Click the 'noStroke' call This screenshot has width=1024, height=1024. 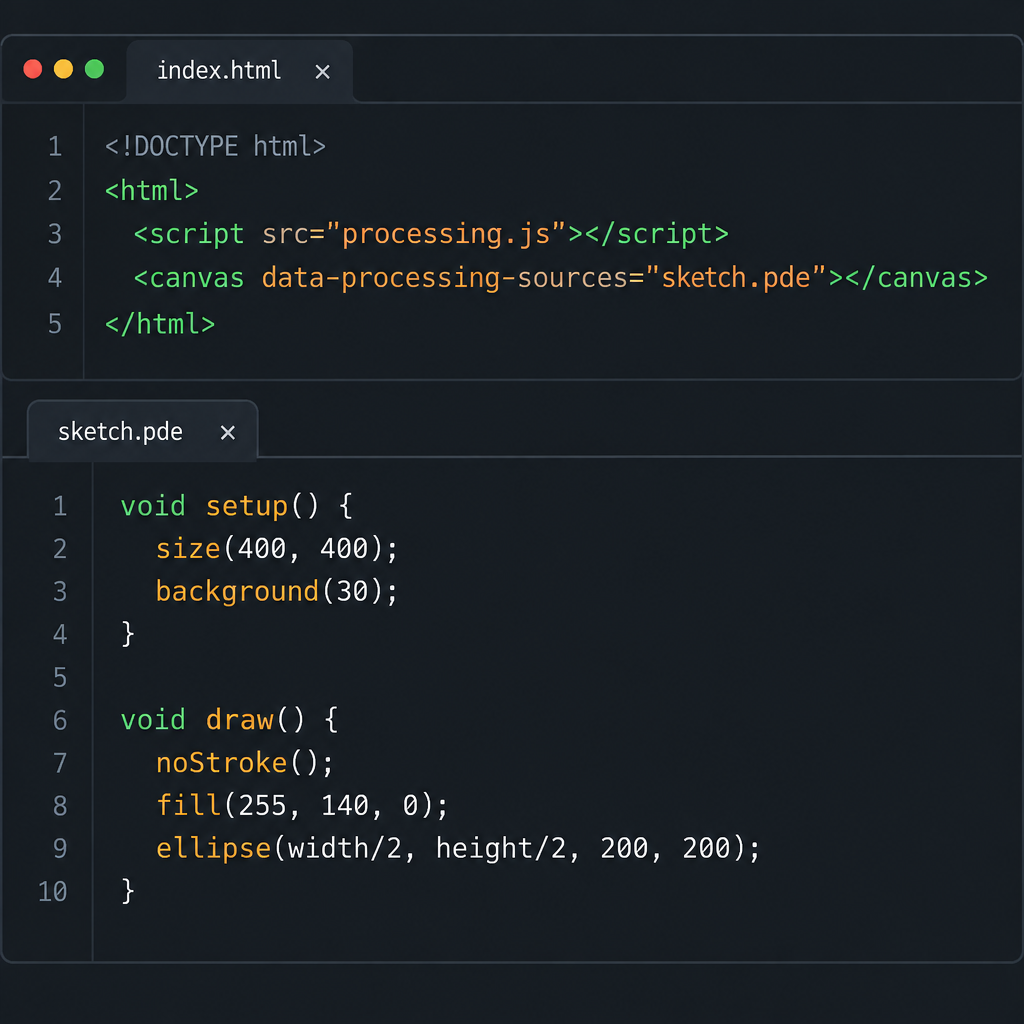point(221,763)
